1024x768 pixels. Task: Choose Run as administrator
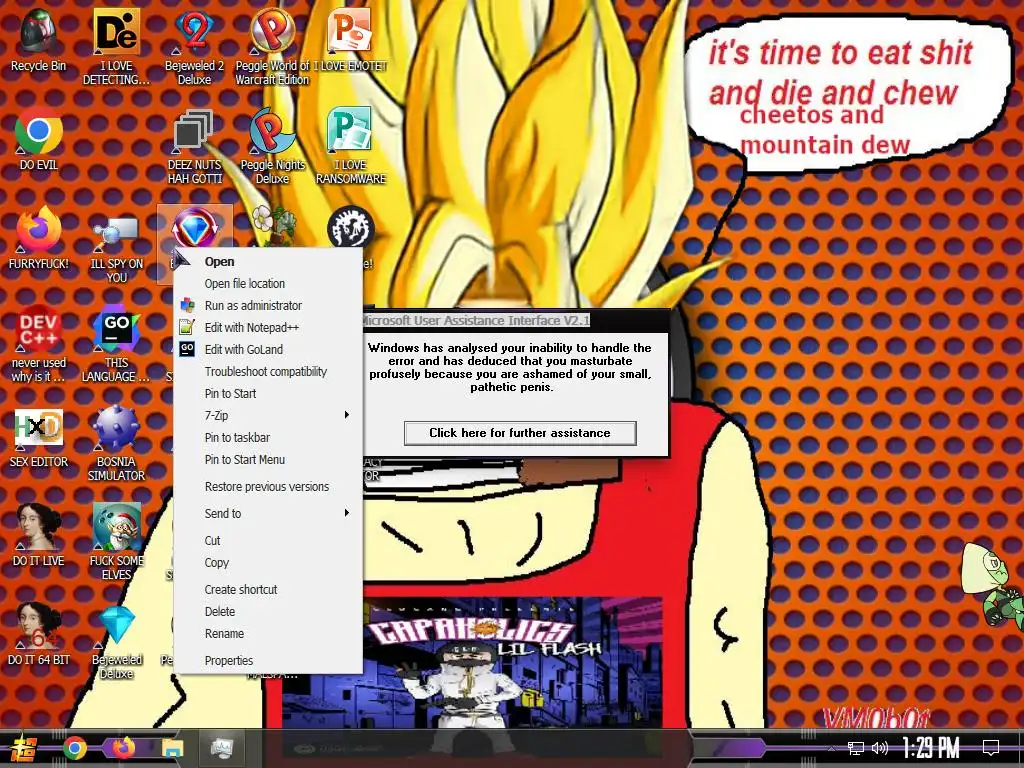click(x=268, y=306)
